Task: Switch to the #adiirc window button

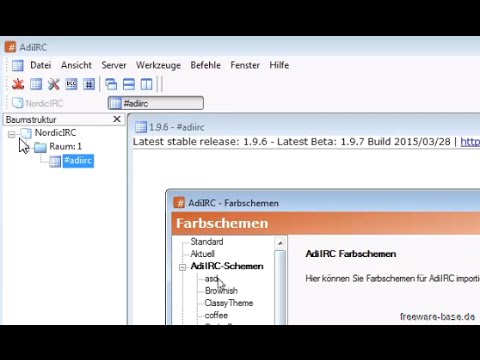Action: point(156,103)
